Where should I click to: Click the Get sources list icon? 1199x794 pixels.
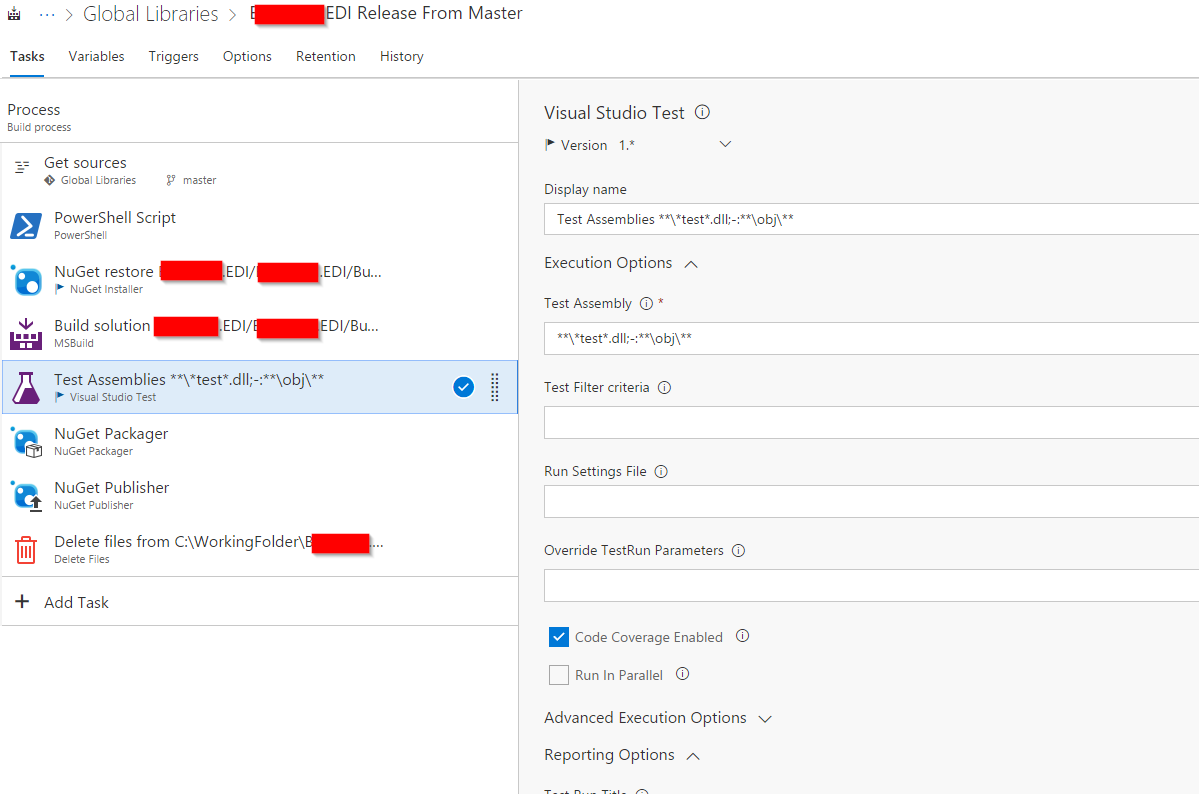[22, 166]
